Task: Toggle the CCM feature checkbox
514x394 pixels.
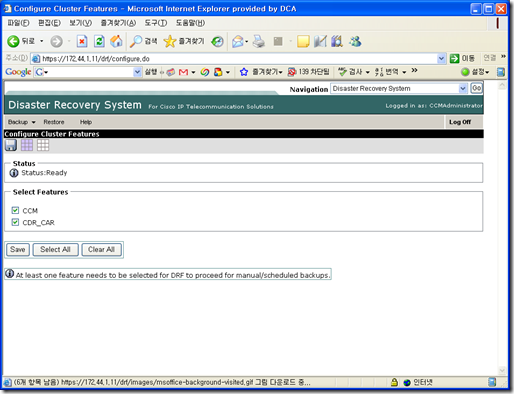Action: 15,210
